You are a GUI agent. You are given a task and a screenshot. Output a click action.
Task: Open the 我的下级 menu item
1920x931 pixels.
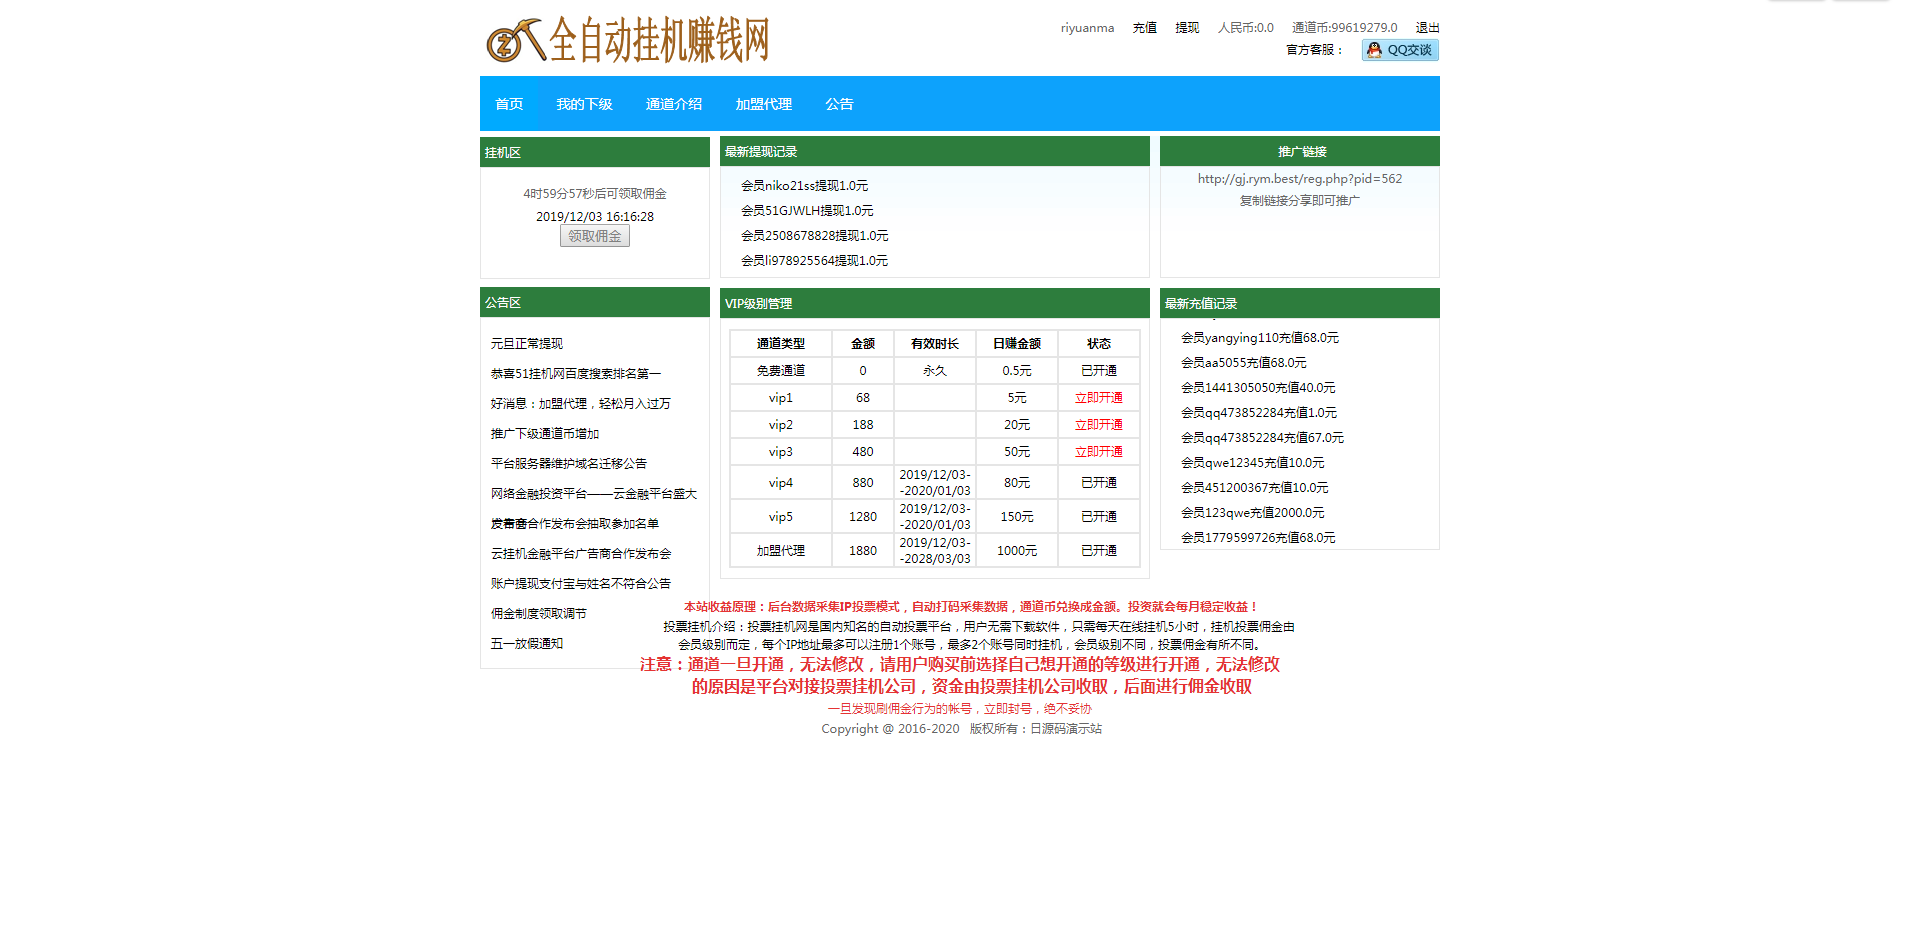point(584,103)
